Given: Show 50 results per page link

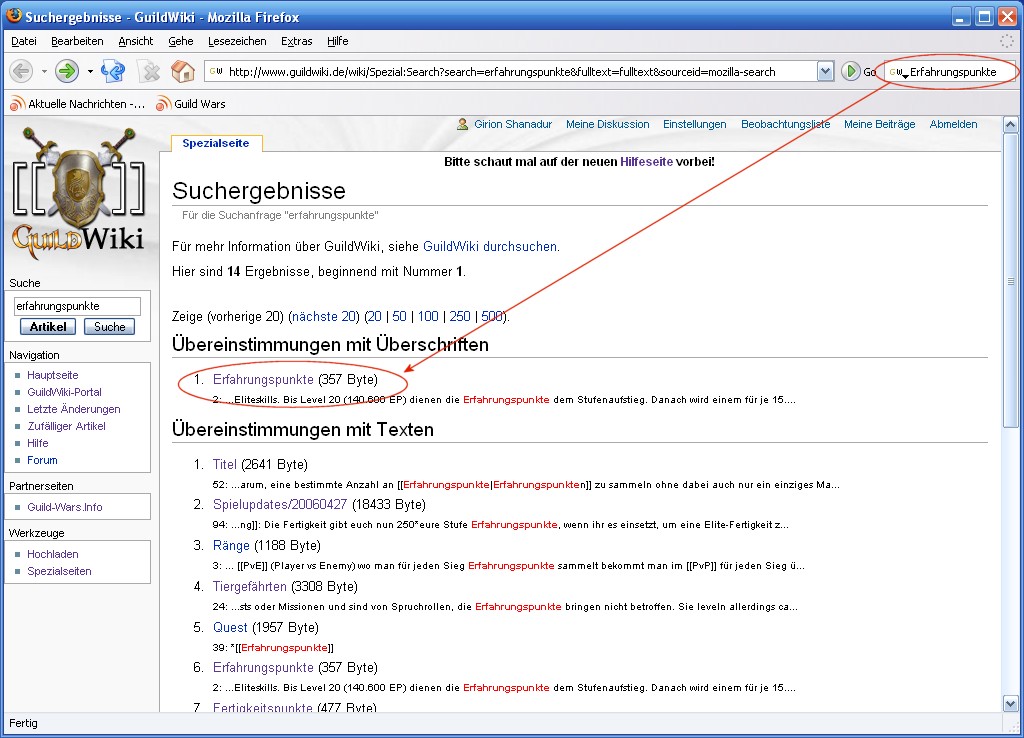Looking at the screenshot, I should tap(399, 316).
